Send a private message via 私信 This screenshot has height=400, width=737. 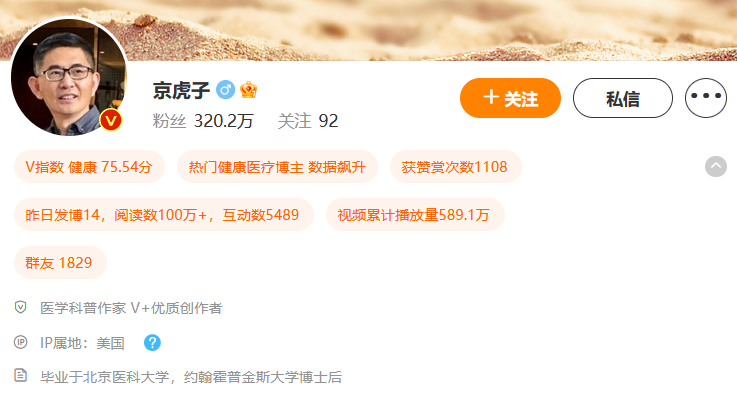(x=622, y=98)
